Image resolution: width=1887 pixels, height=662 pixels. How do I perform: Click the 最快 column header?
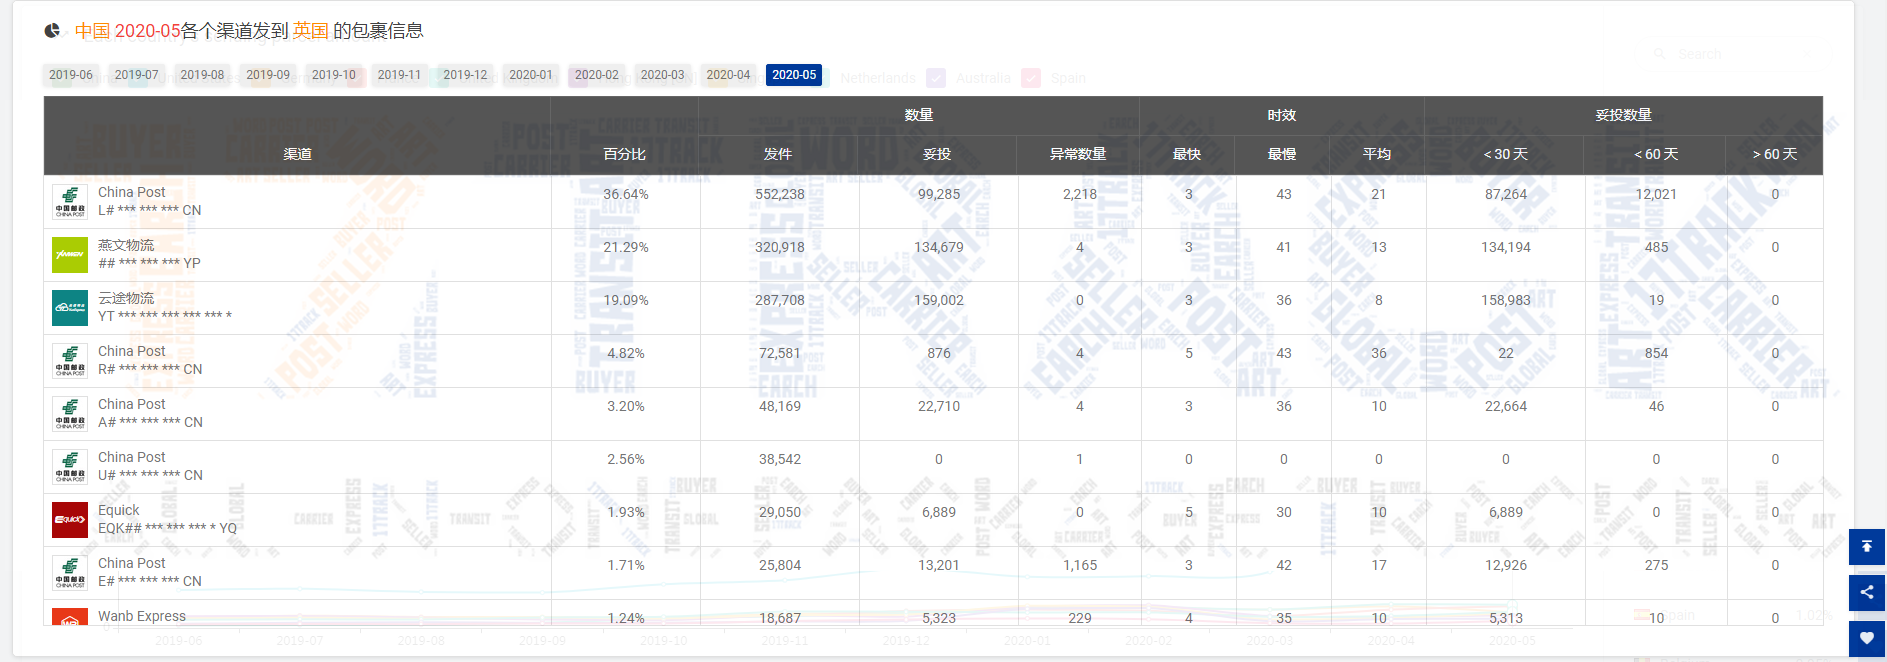[x=1187, y=154]
